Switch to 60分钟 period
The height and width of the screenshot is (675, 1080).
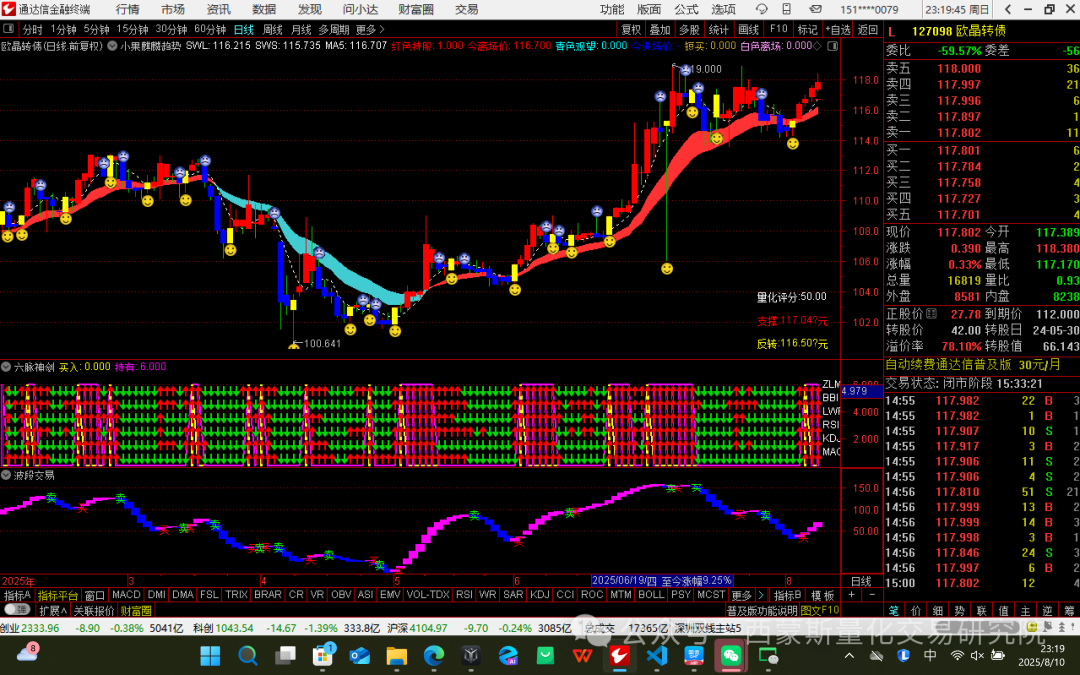pos(210,30)
